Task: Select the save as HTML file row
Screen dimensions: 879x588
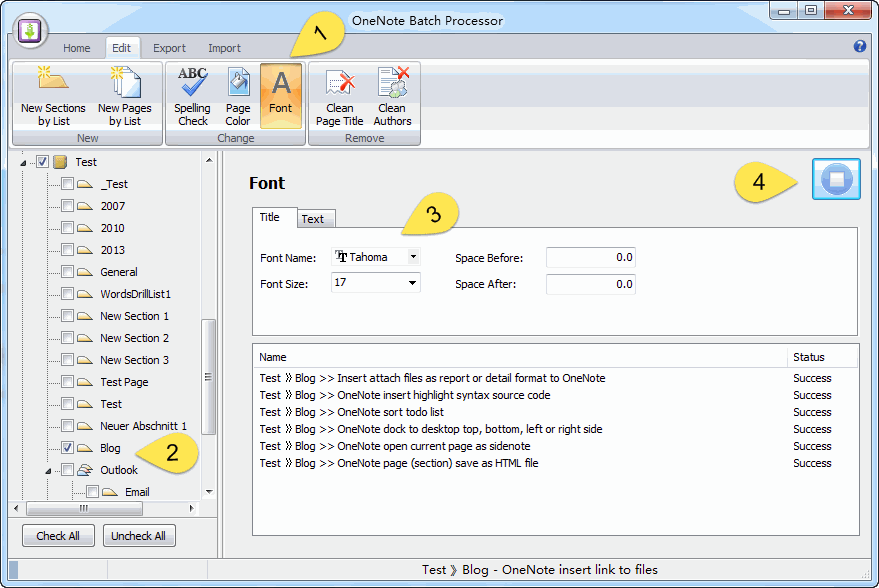Action: coord(555,463)
